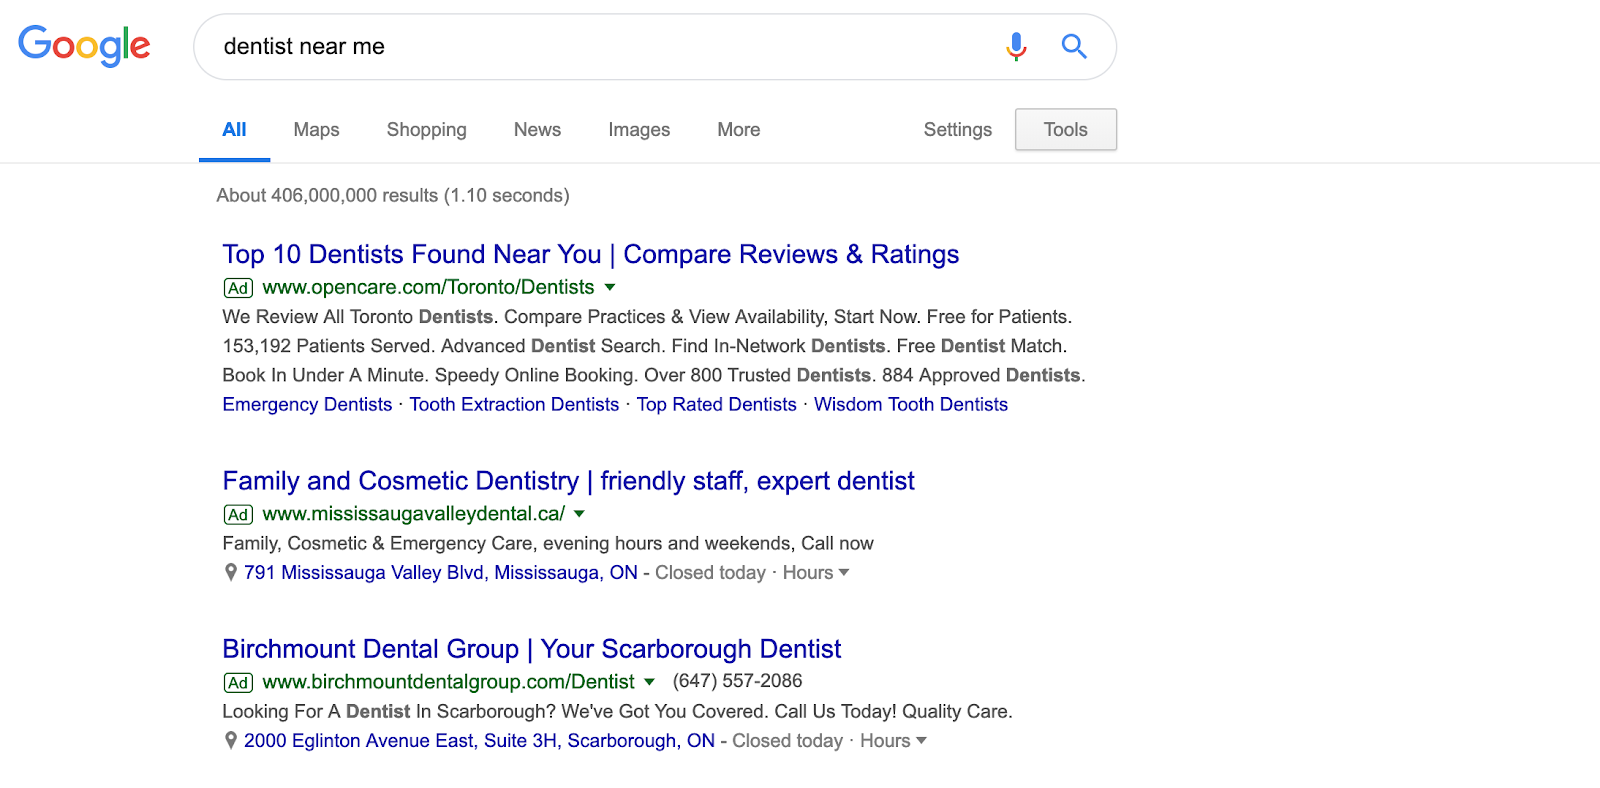The width and height of the screenshot is (1600, 788).
Task: Click the 'We Review All Toronto Dentists' description line
Action: [x=647, y=317]
